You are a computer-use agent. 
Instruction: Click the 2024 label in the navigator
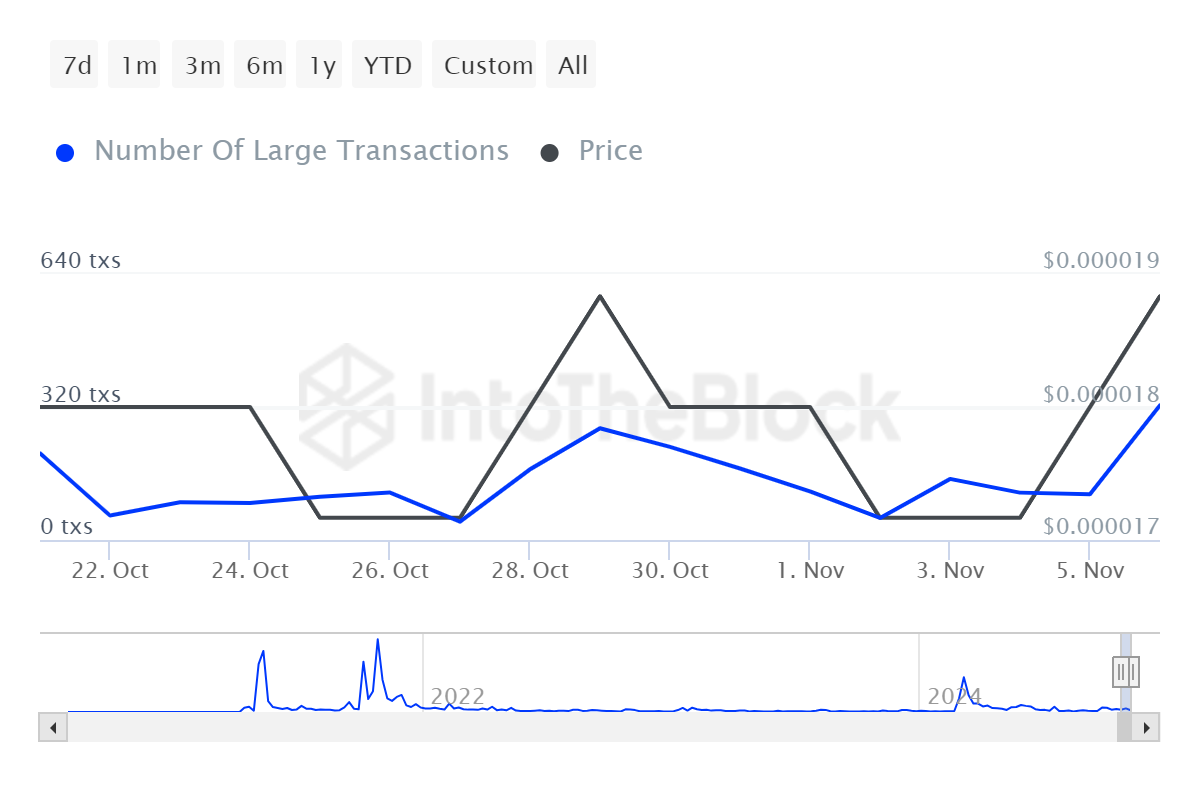click(x=954, y=696)
